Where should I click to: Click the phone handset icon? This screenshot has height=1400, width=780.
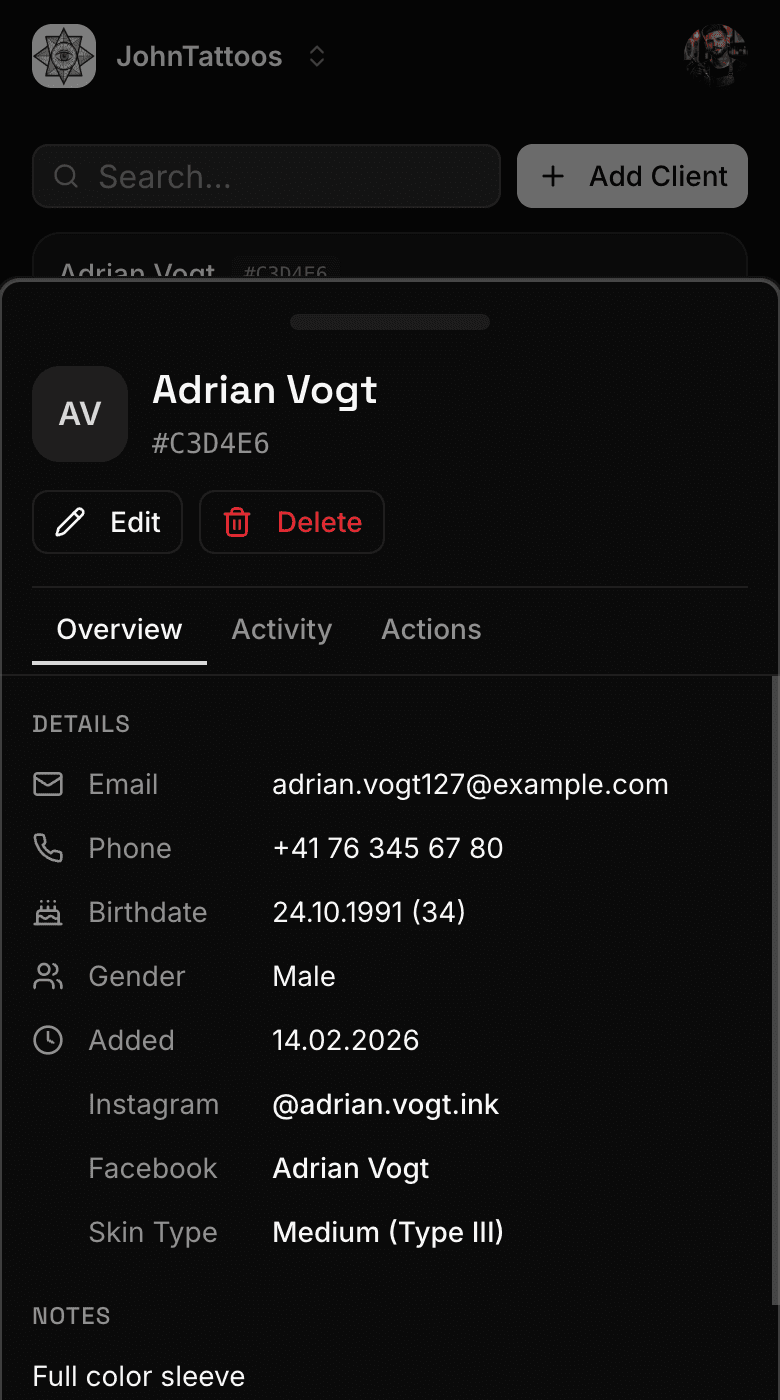[48, 848]
